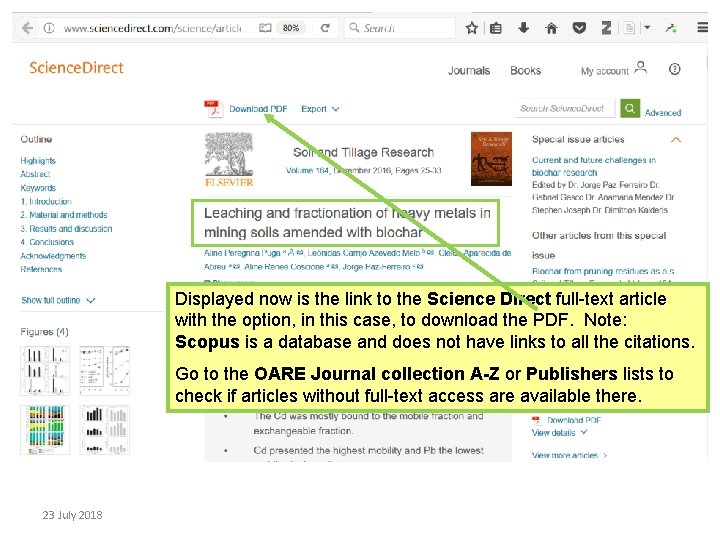Click sidebar Download PDF link
720x540 pixels.
point(574,420)
